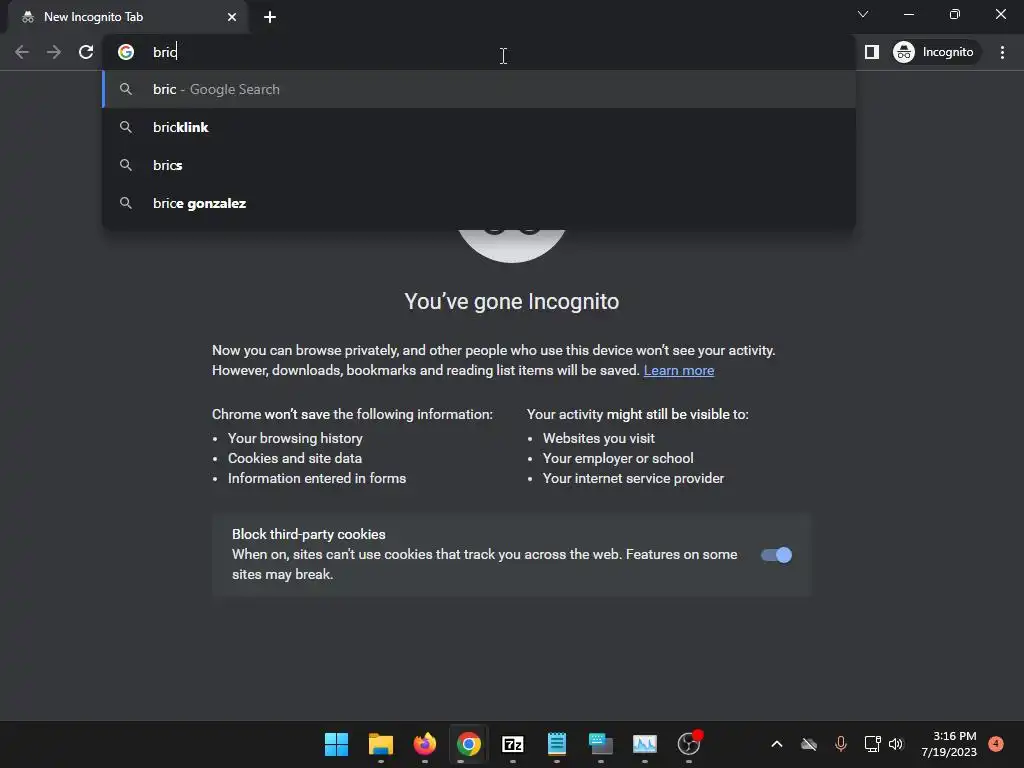1024x768 pixels.
Task: Open notifications badge showing 4
Action: pos(996,744)
